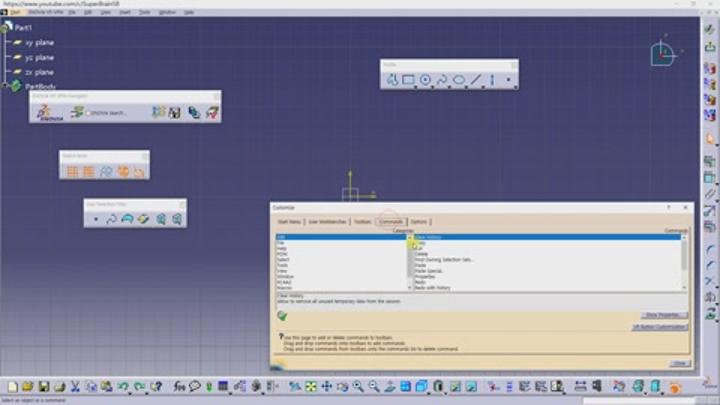Open the Ellipse sub-toolbar dropdown arrow
Image resolution: width=720 pixels, height=405 pixels.
(x=466, y=86)
